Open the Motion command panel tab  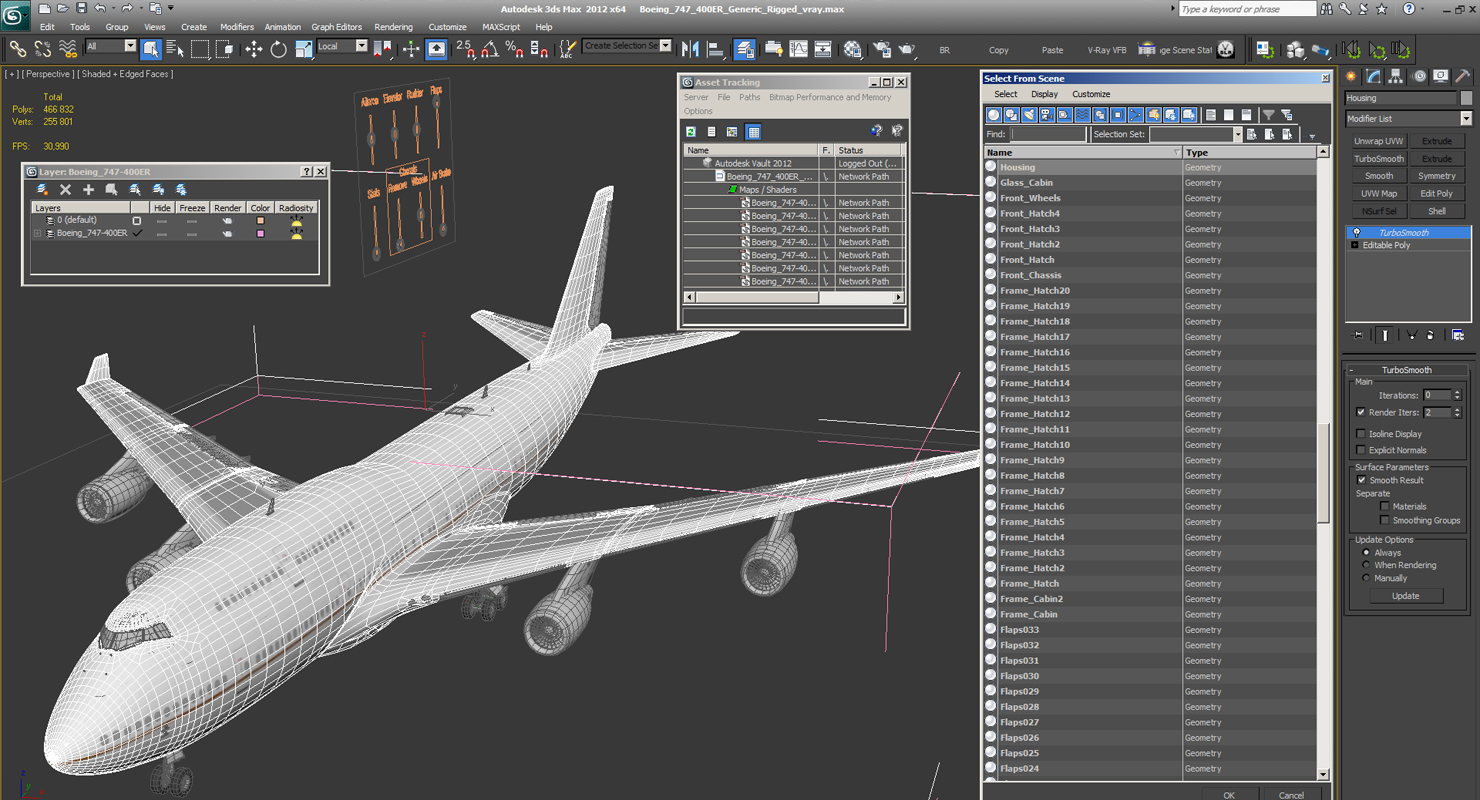pyautogui.click(x=1418, y=76)
